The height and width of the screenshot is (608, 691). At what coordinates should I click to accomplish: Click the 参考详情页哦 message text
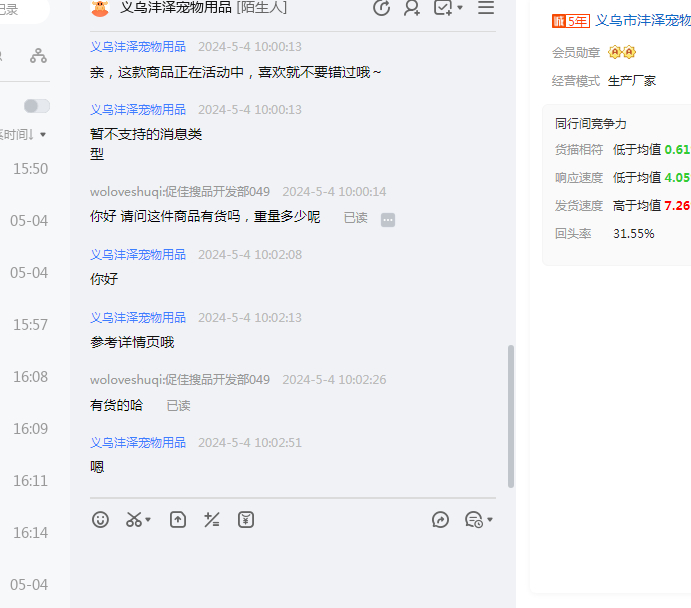[132, 342]
